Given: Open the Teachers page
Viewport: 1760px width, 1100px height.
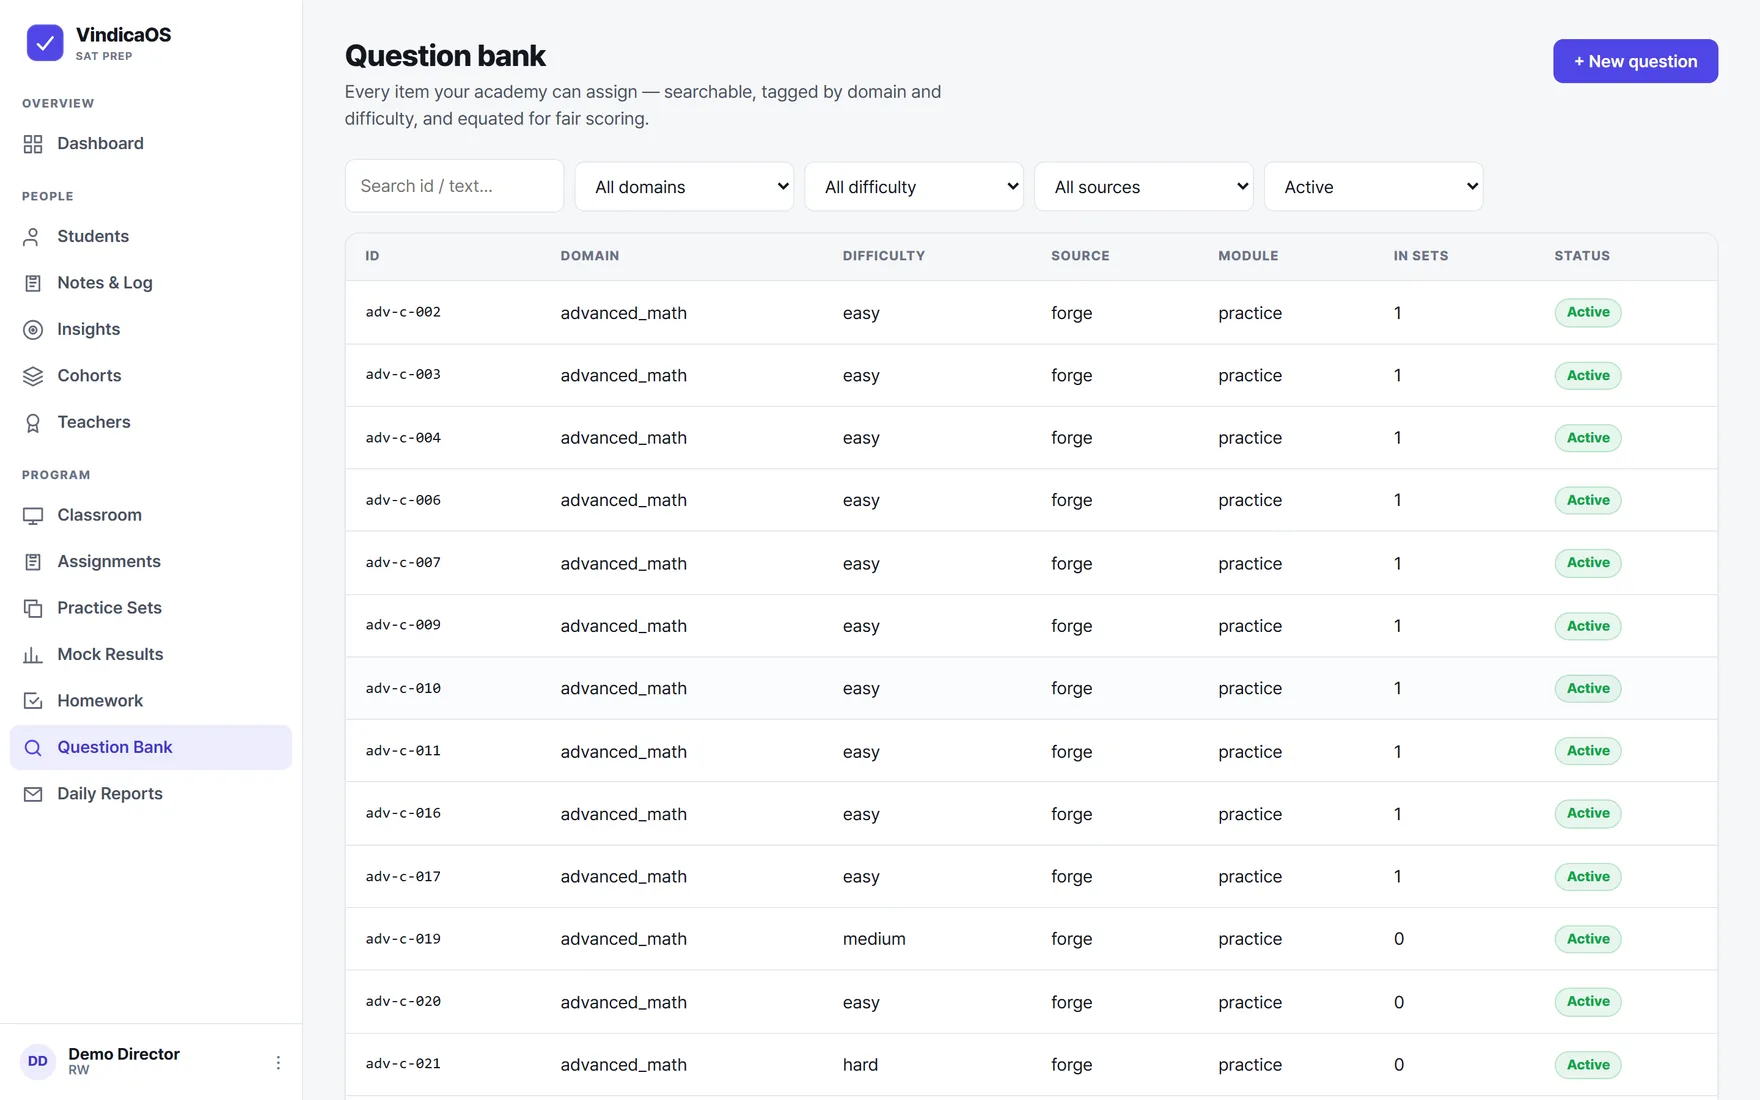Looking at the screenshot, I should (151, 423).
